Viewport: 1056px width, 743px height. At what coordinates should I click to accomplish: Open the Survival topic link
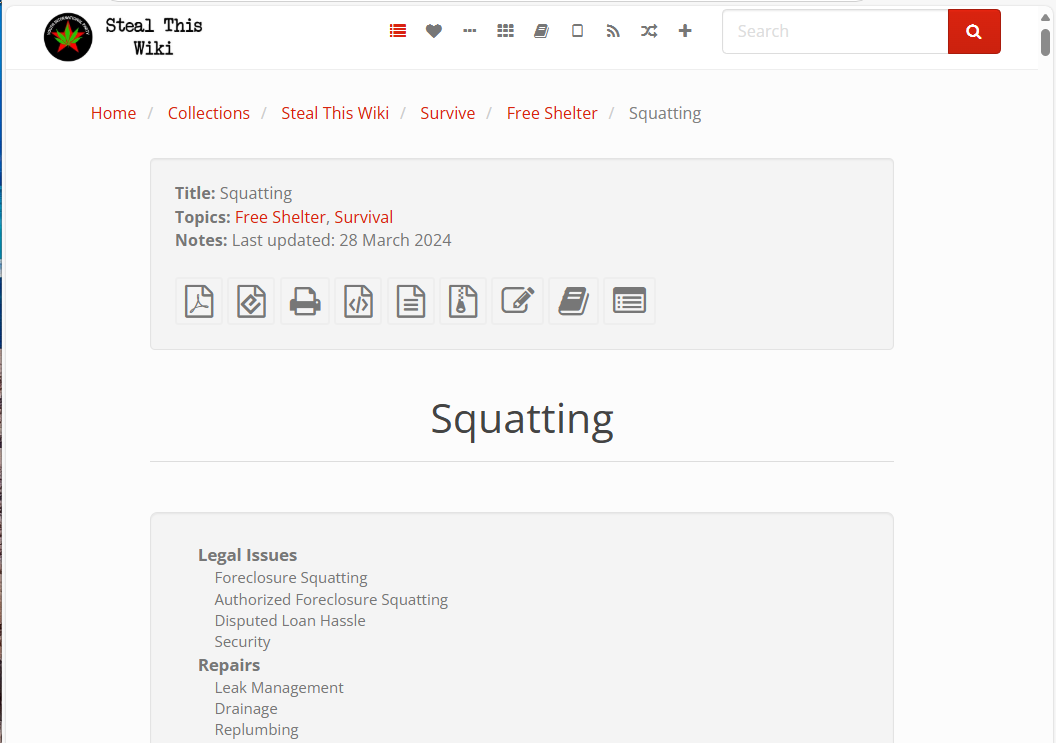[363, 217]
